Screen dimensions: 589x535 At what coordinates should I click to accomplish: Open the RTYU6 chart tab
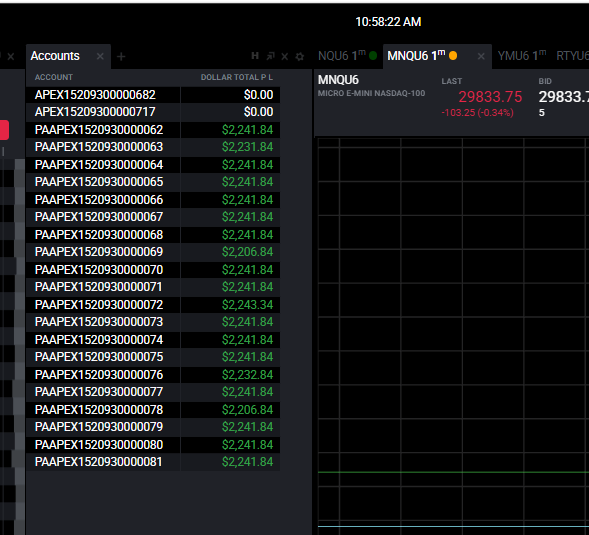point(572,56)
